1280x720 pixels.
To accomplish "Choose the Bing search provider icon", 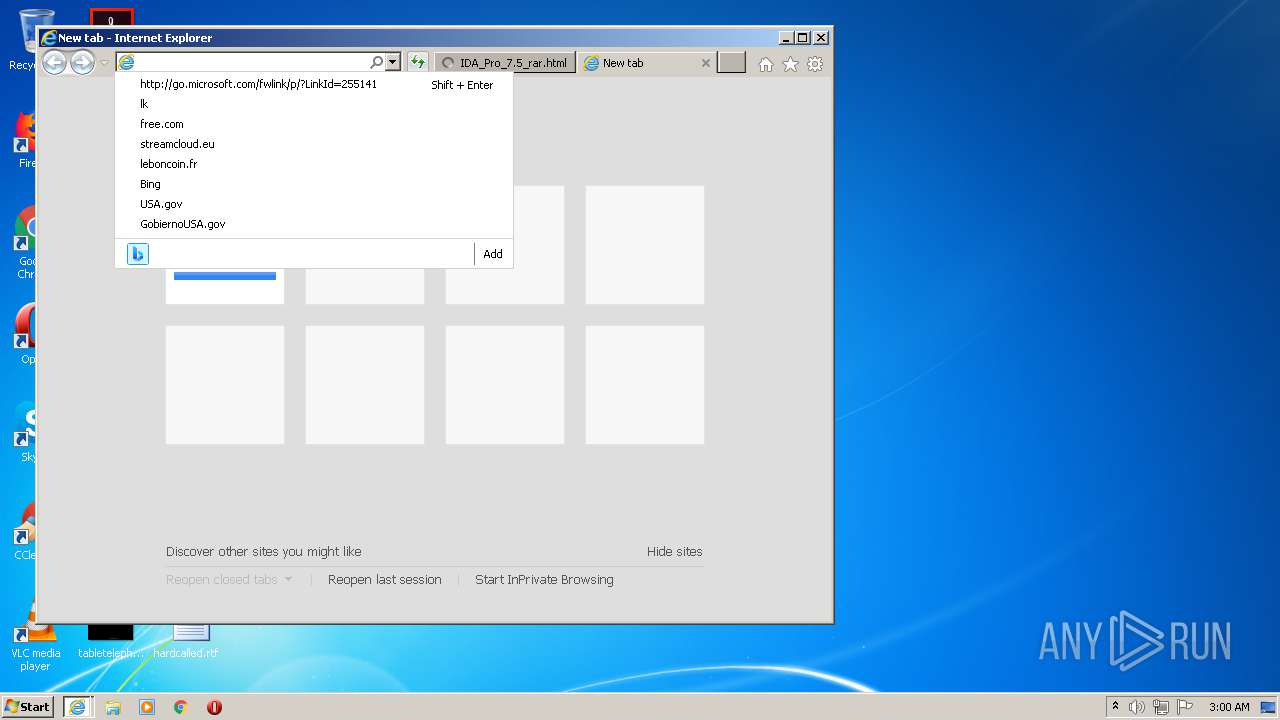I will (138, 254).
